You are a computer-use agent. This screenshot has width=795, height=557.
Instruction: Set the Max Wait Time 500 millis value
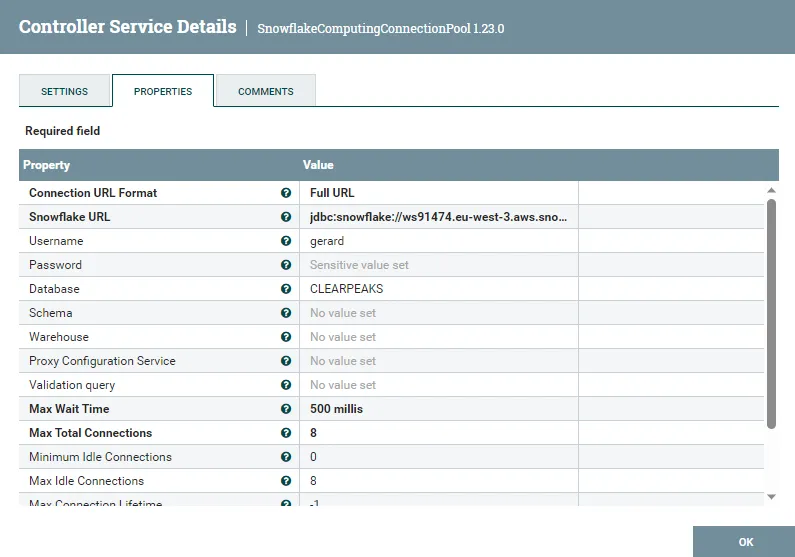coord(438,409)
